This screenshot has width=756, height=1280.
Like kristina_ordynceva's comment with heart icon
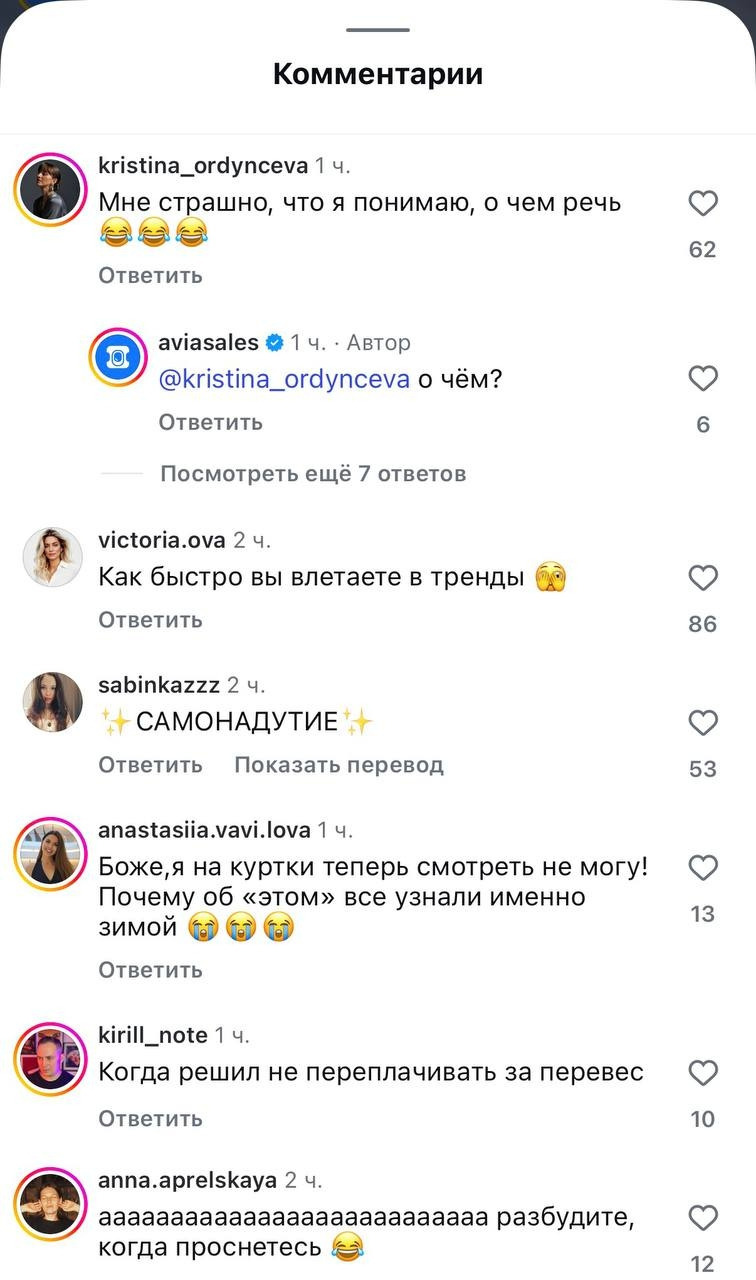click(x=703, y=204)
